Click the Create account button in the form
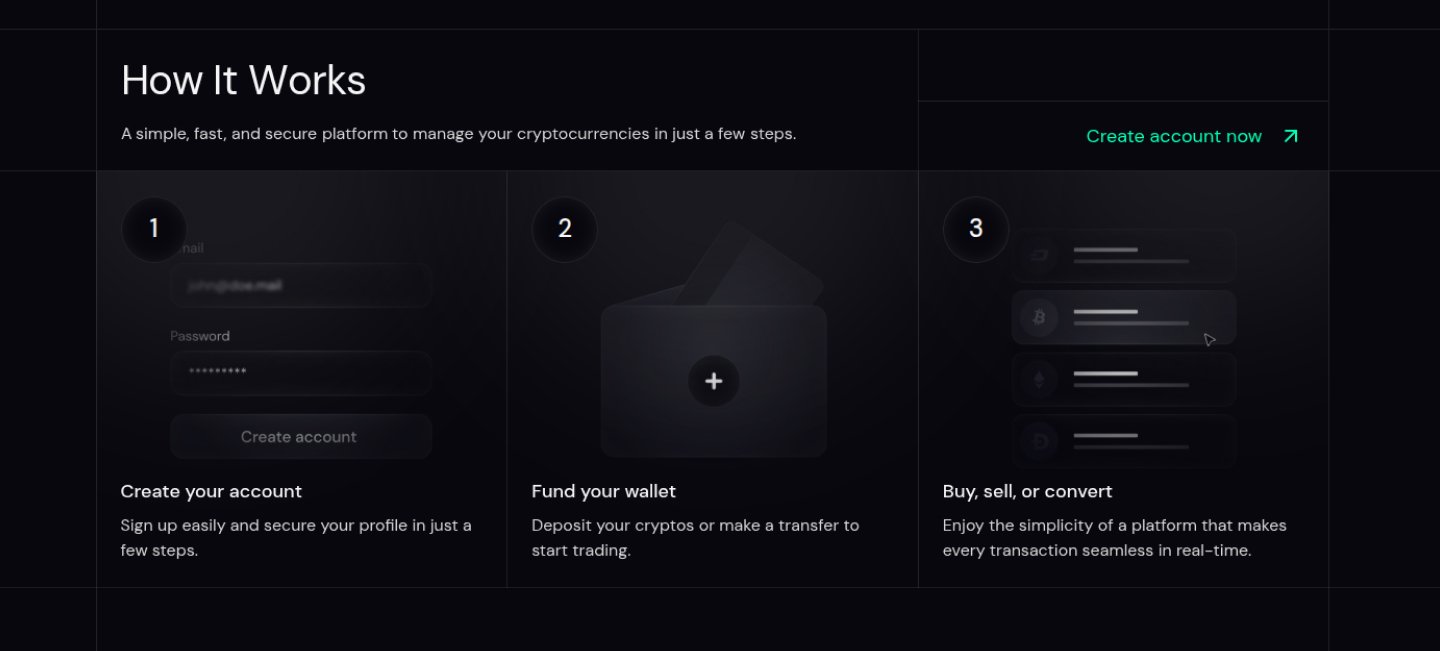 301,437
